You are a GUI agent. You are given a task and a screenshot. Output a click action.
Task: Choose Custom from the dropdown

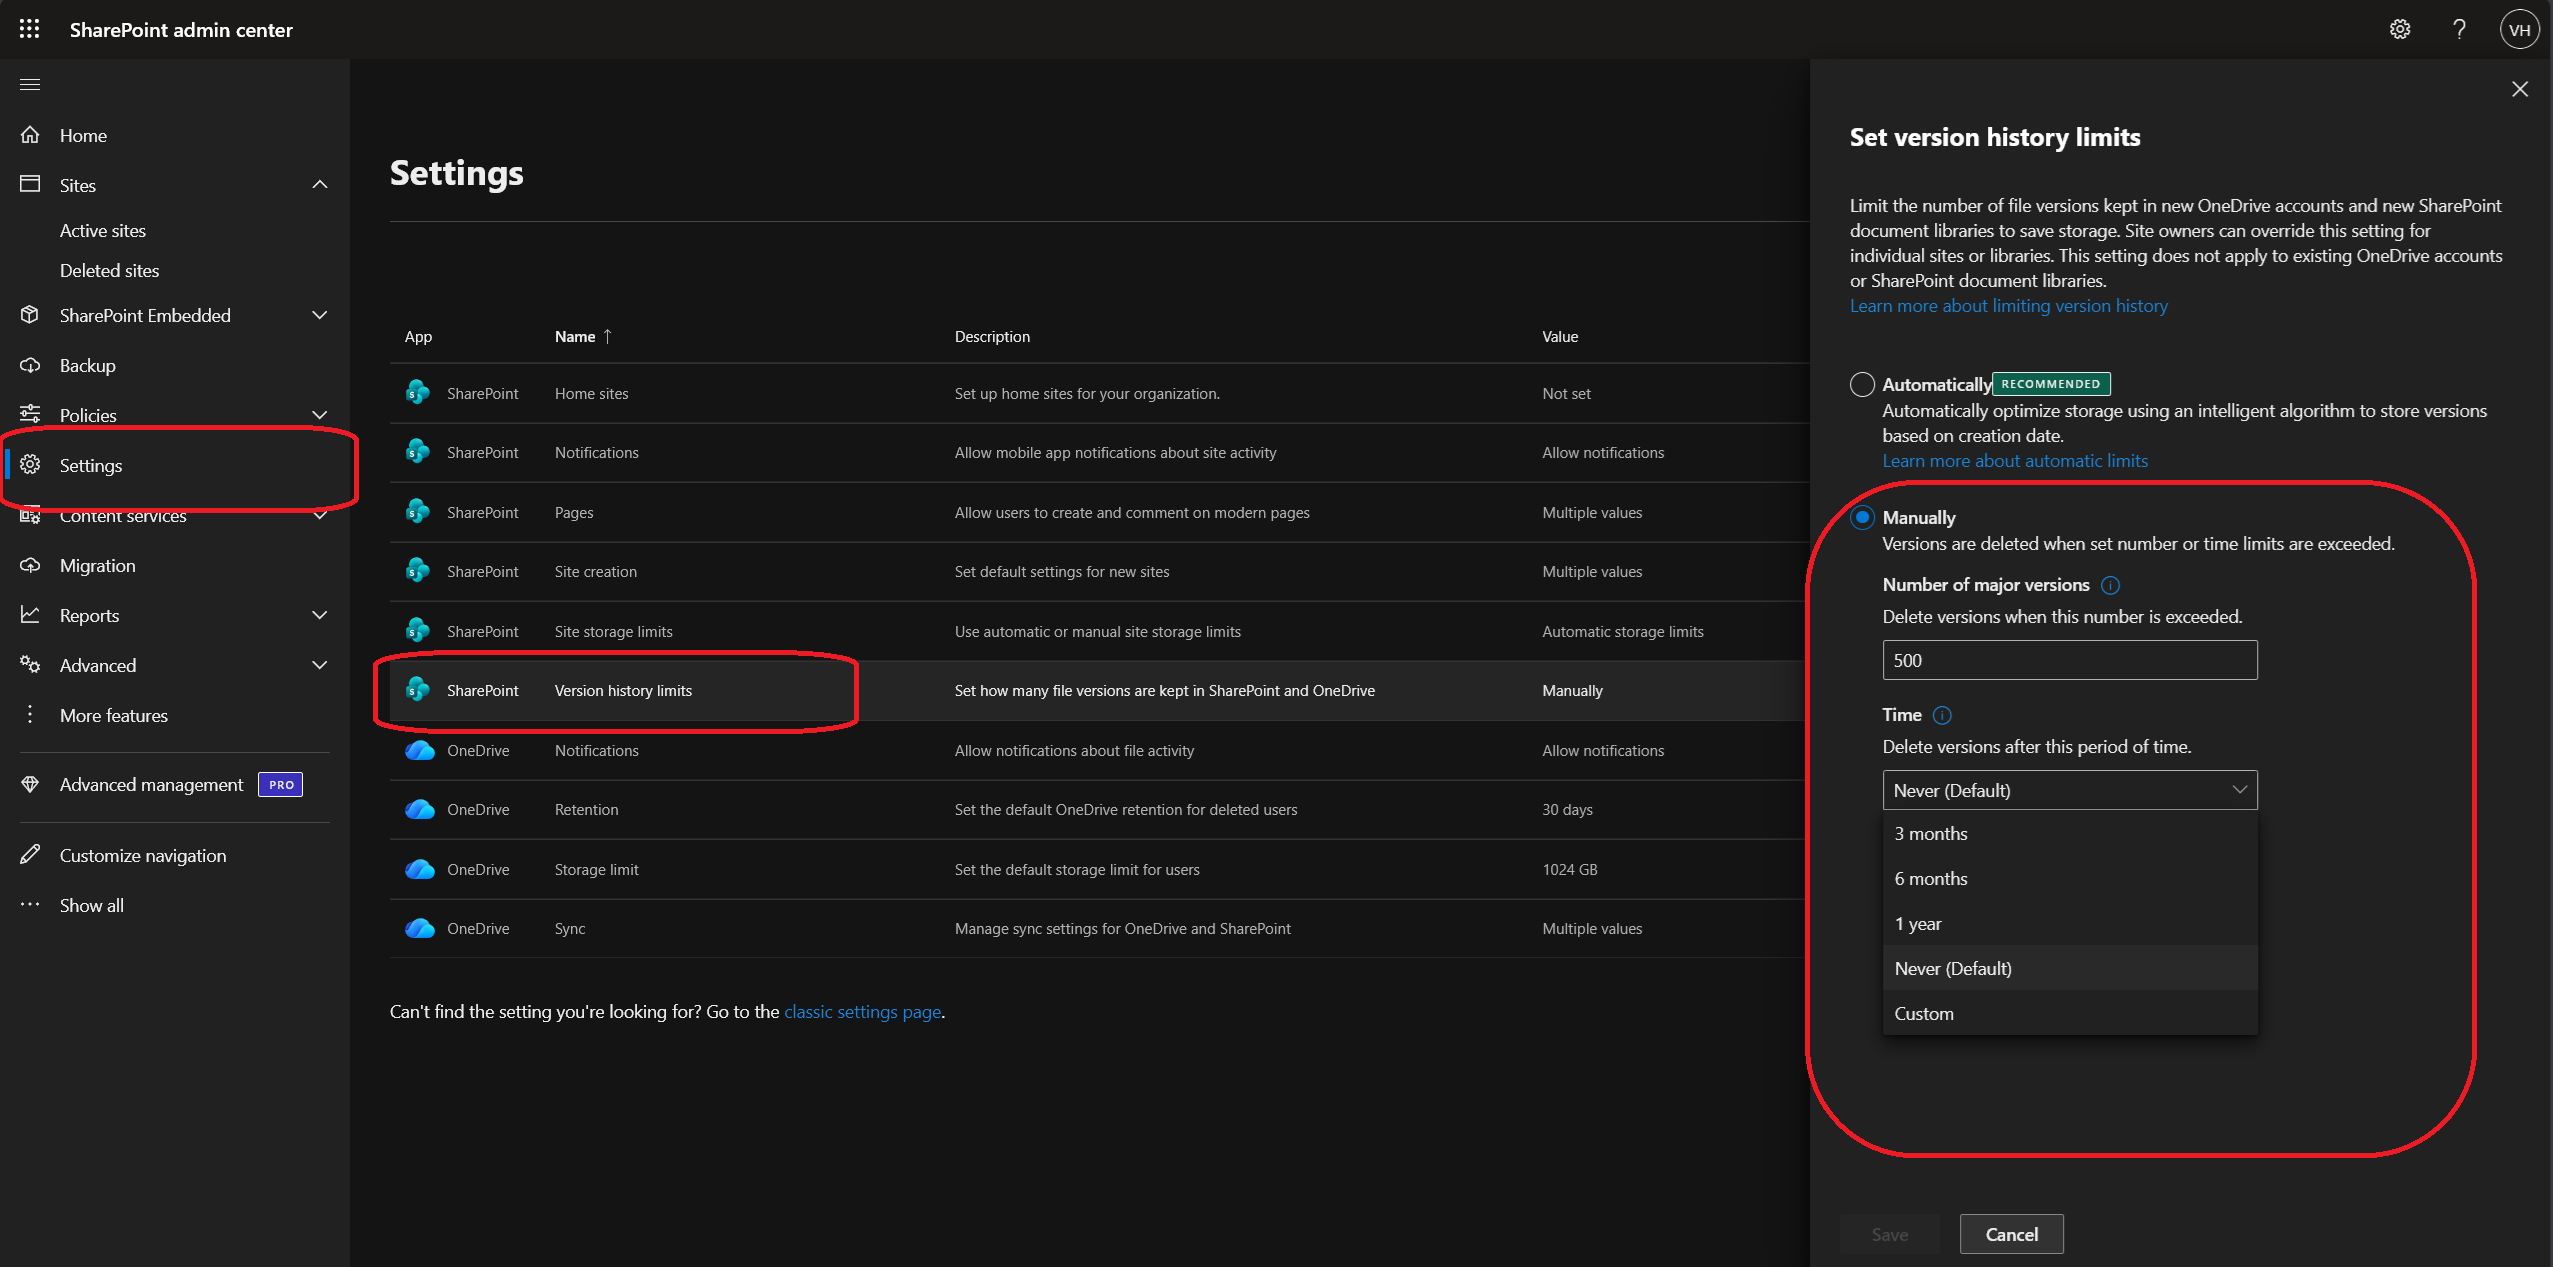[2069, 1013]
